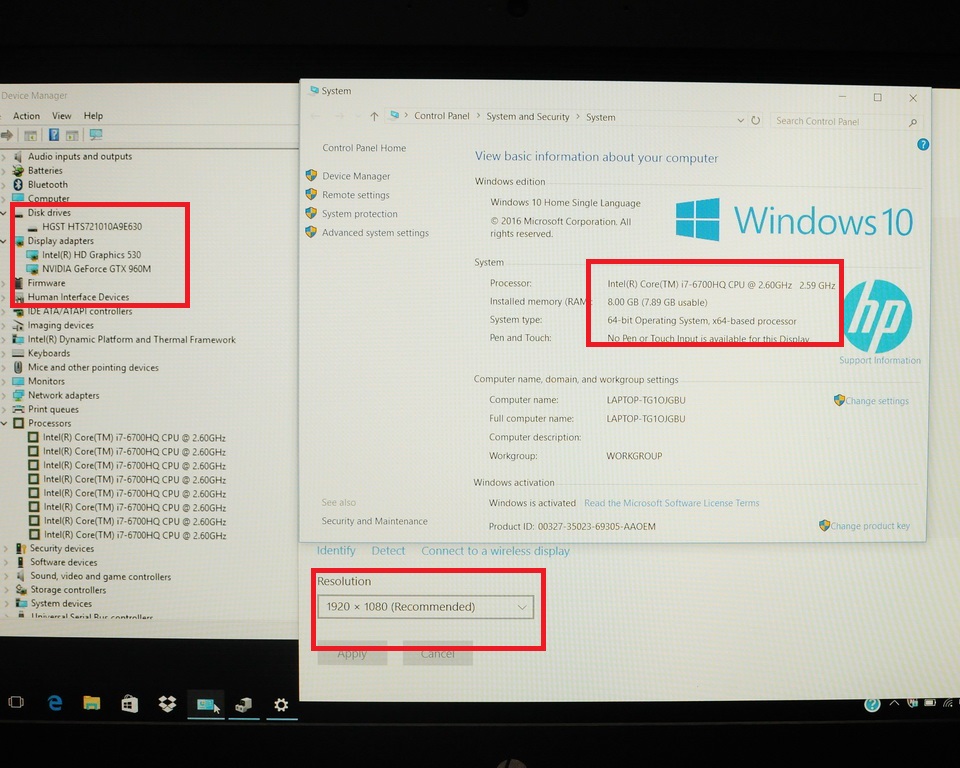Click Control Panel in the address breadcrumb
This screenshot has width=960, height=768.
[x=441, y=116]
